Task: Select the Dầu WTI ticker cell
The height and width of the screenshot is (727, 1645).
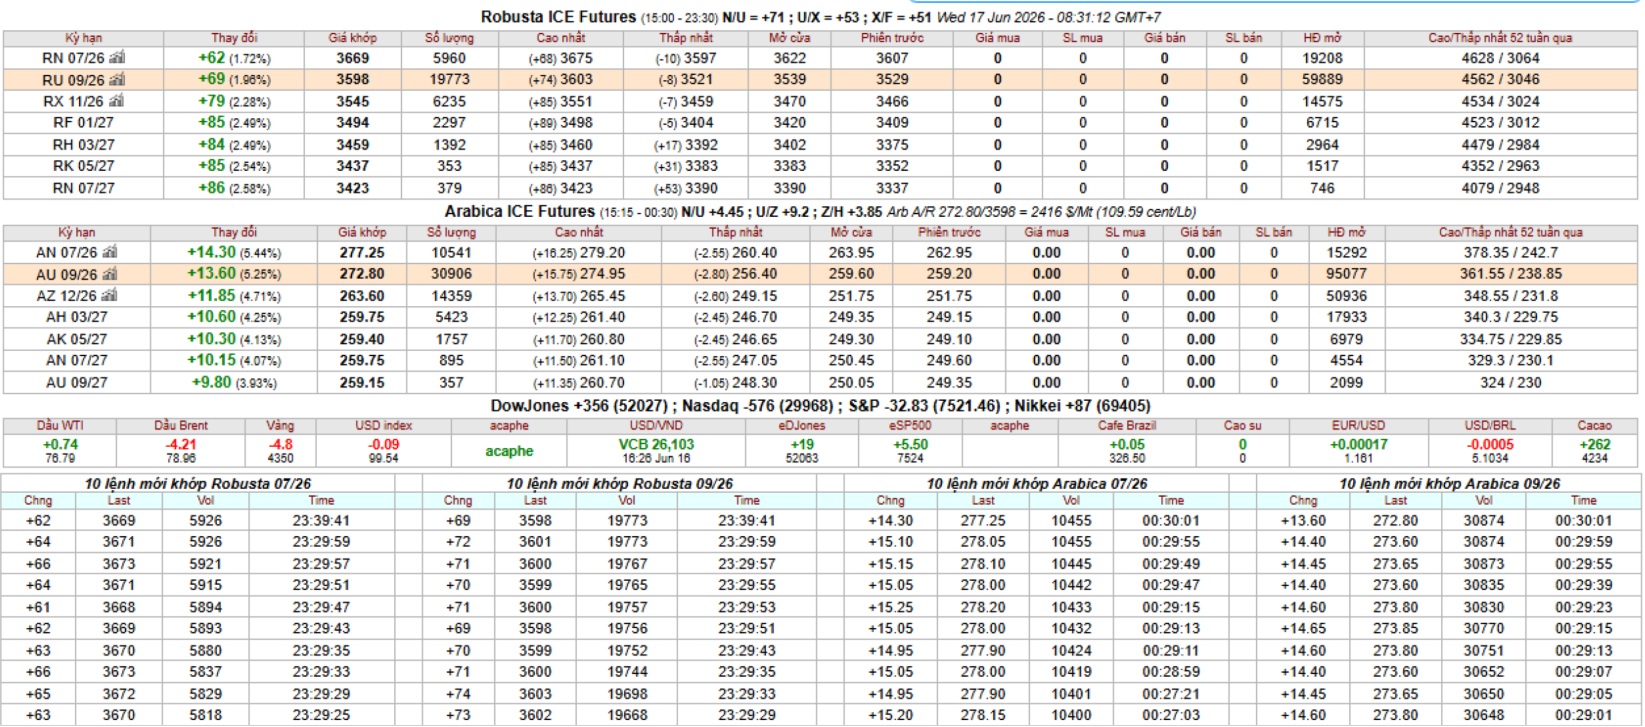Action: coord(60,442)
